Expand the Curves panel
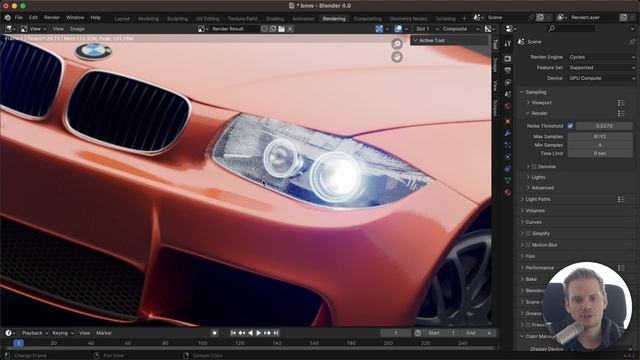640x360 pixels. [533, 222]
